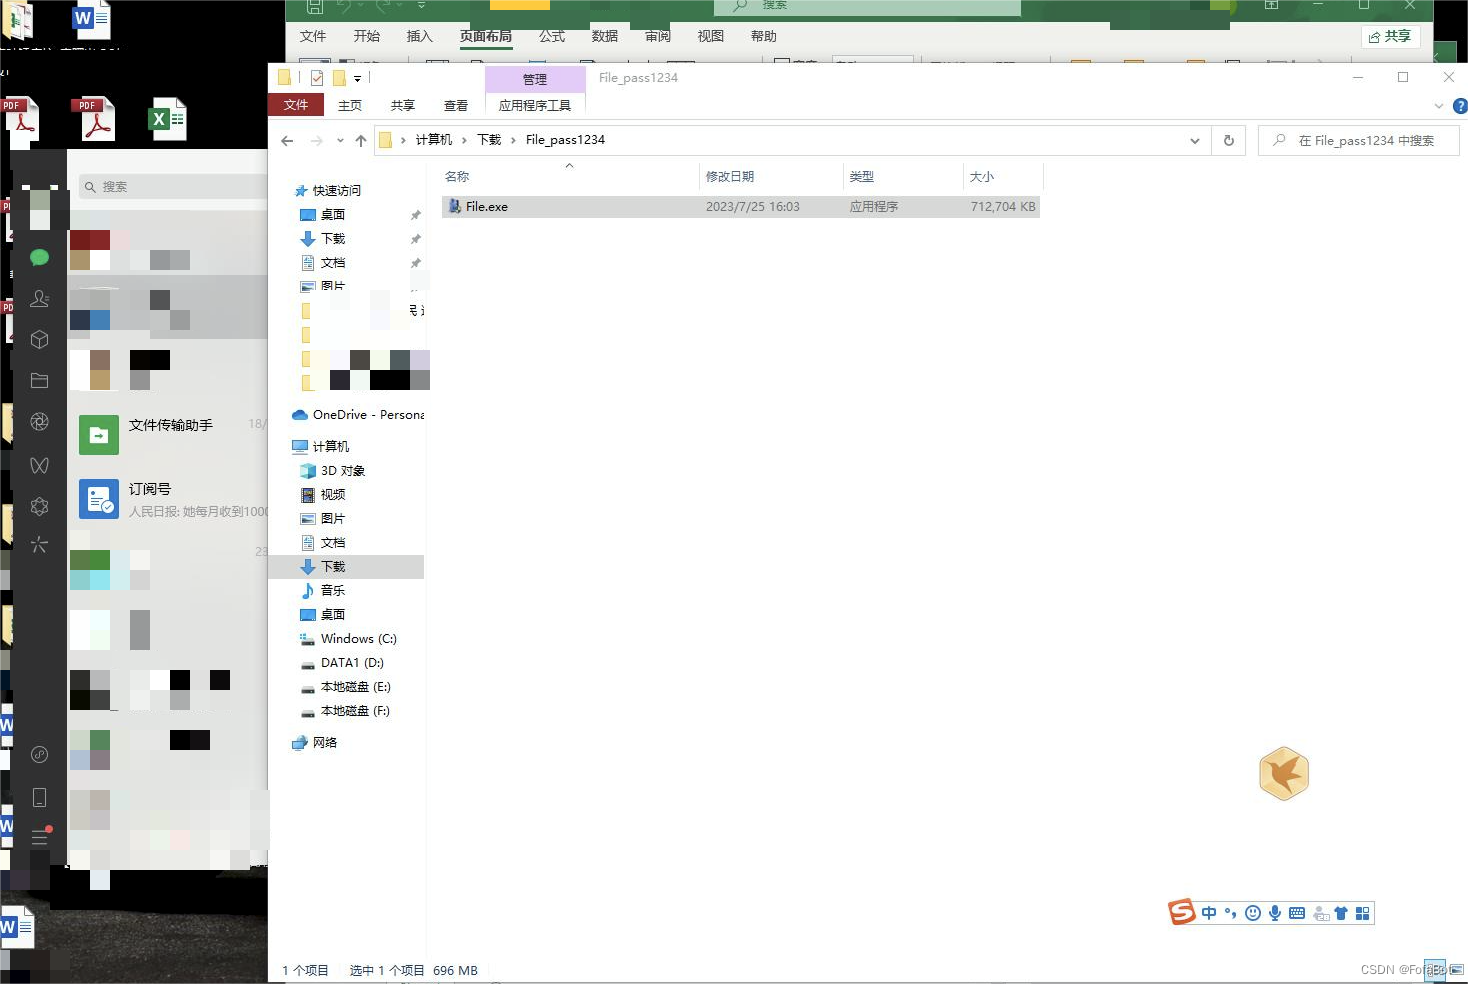Open Windows (C:) drive
1468x984 pixels.
point(358,638)
